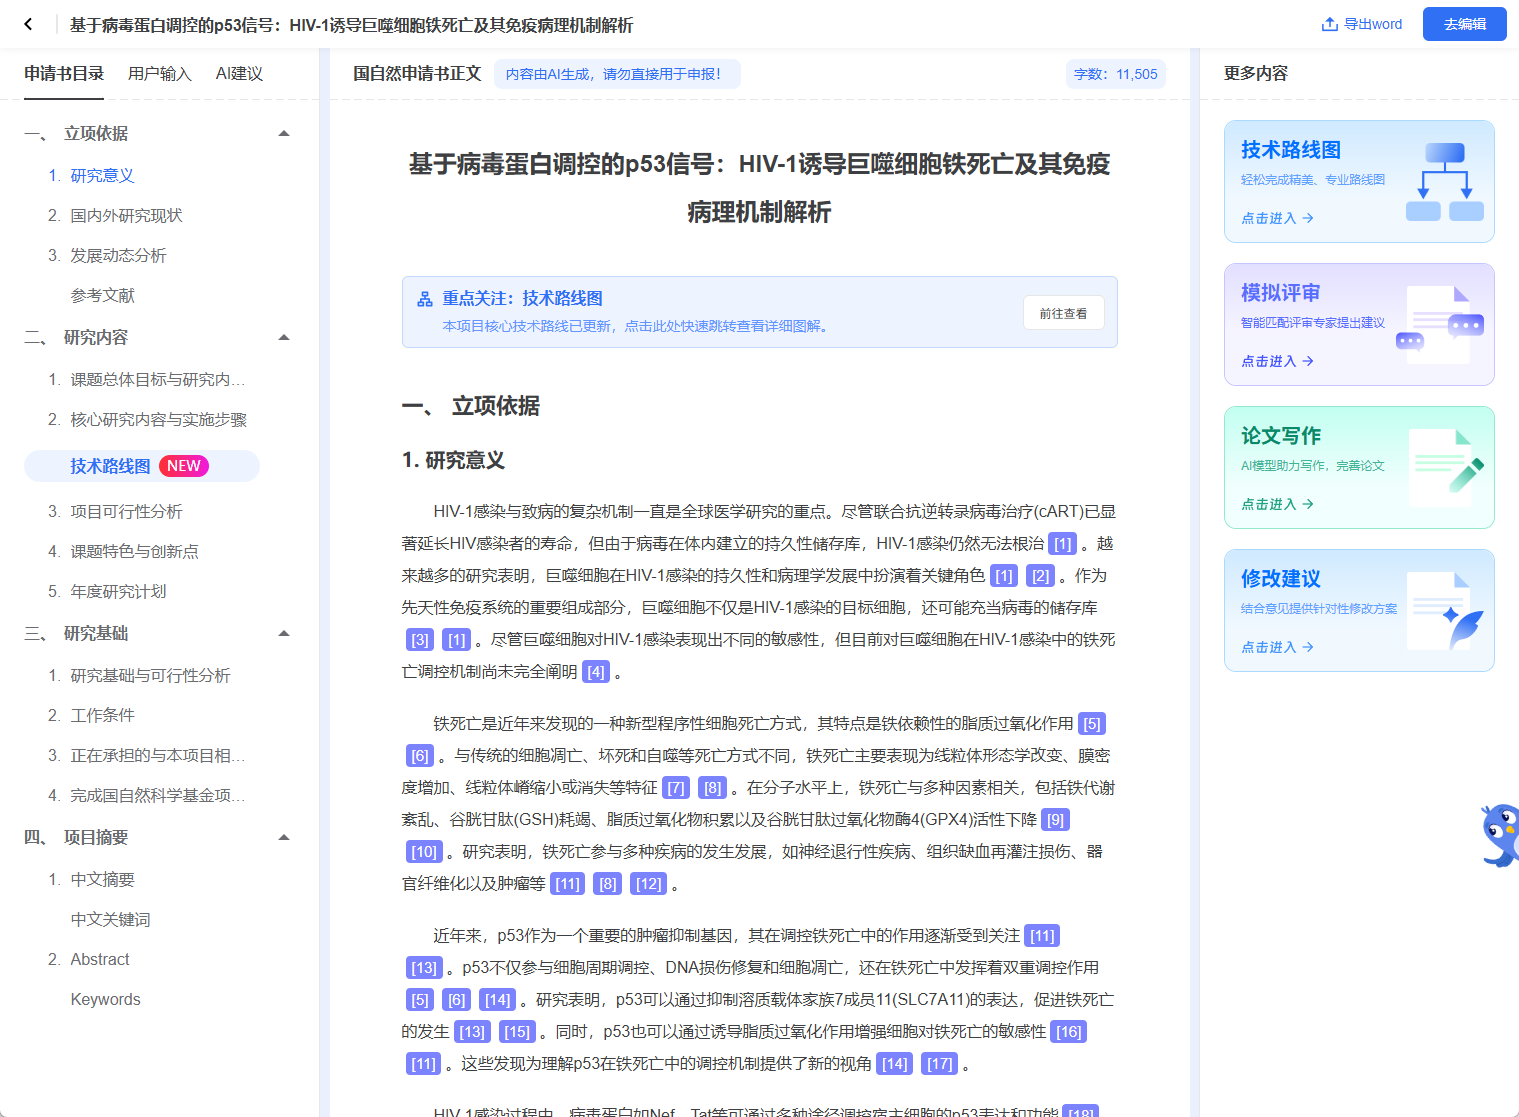The height and width of the screenshot is (1117, 1519).
Task: Collapse the 研究内容 section
Action: click(284, 338)
